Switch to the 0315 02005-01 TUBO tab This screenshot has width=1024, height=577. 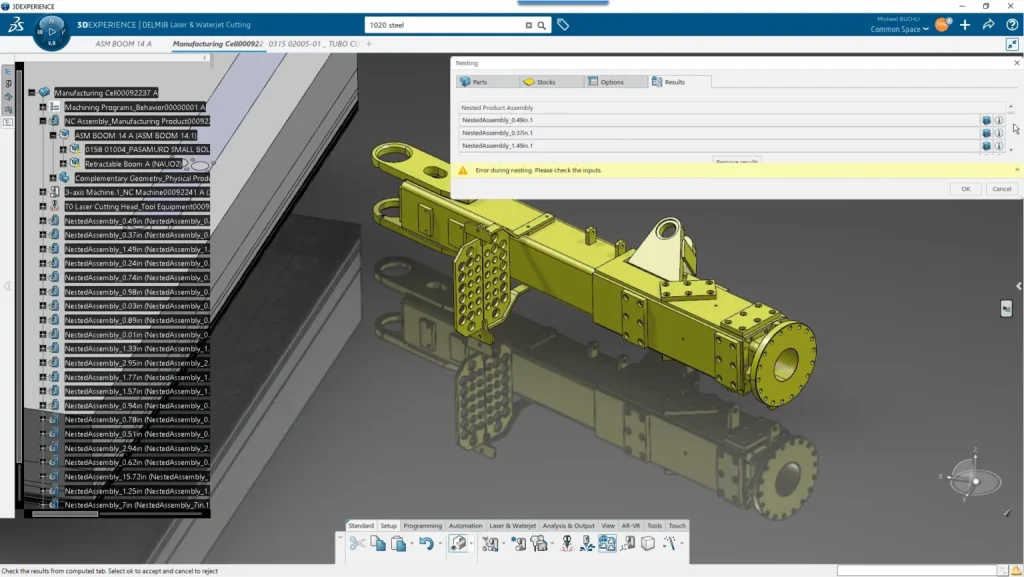313,44
